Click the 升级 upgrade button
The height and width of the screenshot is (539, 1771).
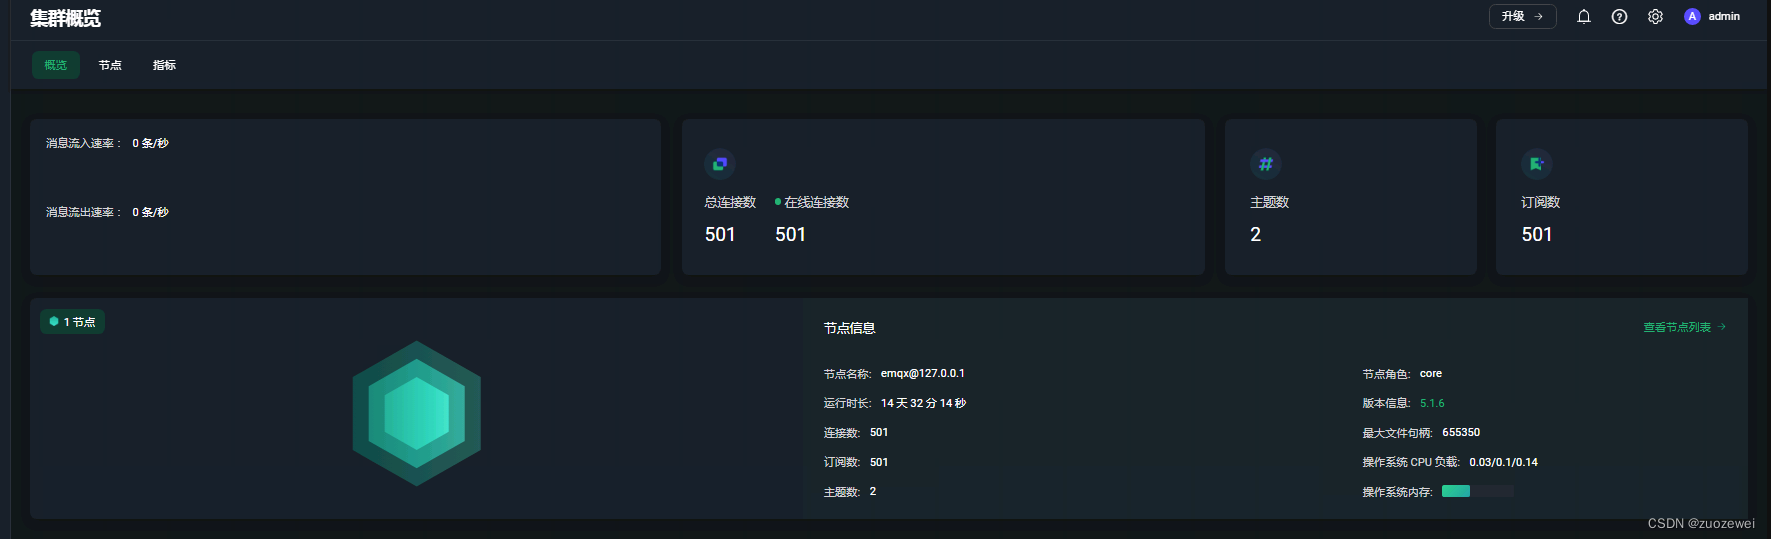[x=1522, y=17]
